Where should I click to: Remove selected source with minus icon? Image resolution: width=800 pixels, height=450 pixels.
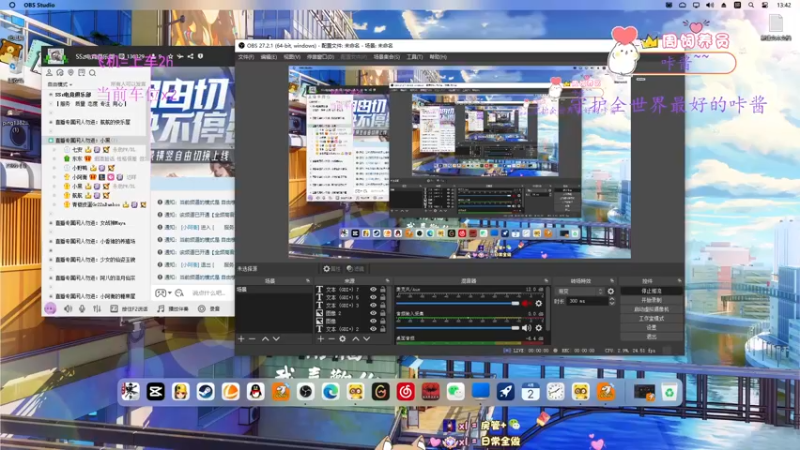point(331,339)
